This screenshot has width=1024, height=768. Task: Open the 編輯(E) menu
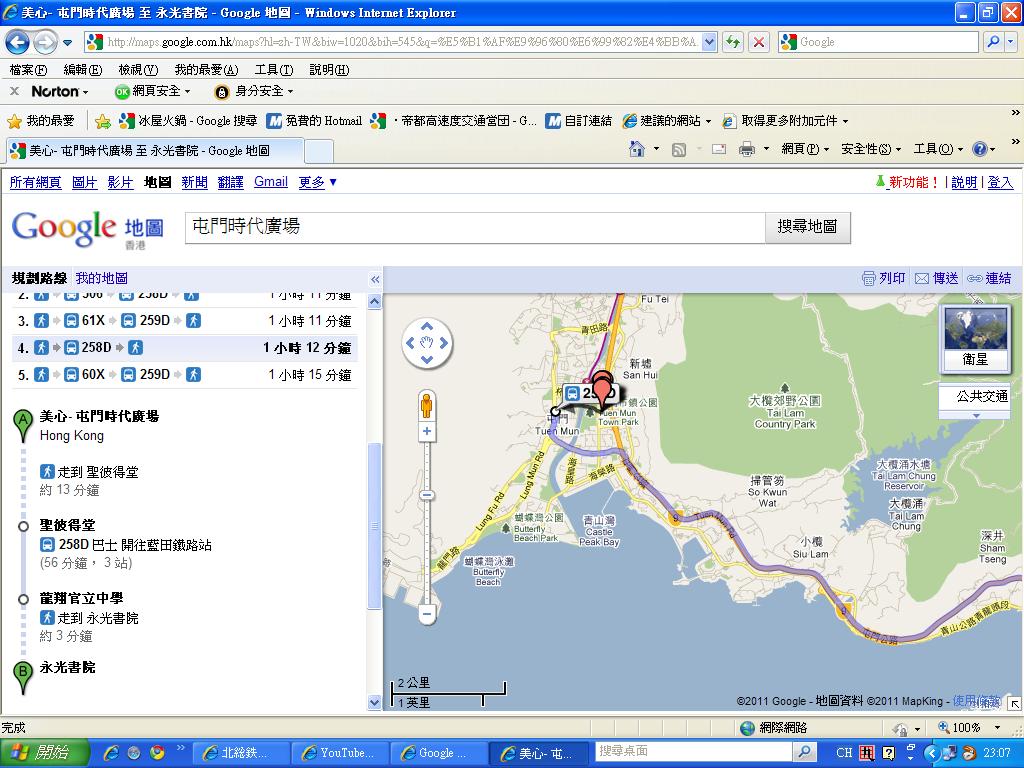(83, 70)
